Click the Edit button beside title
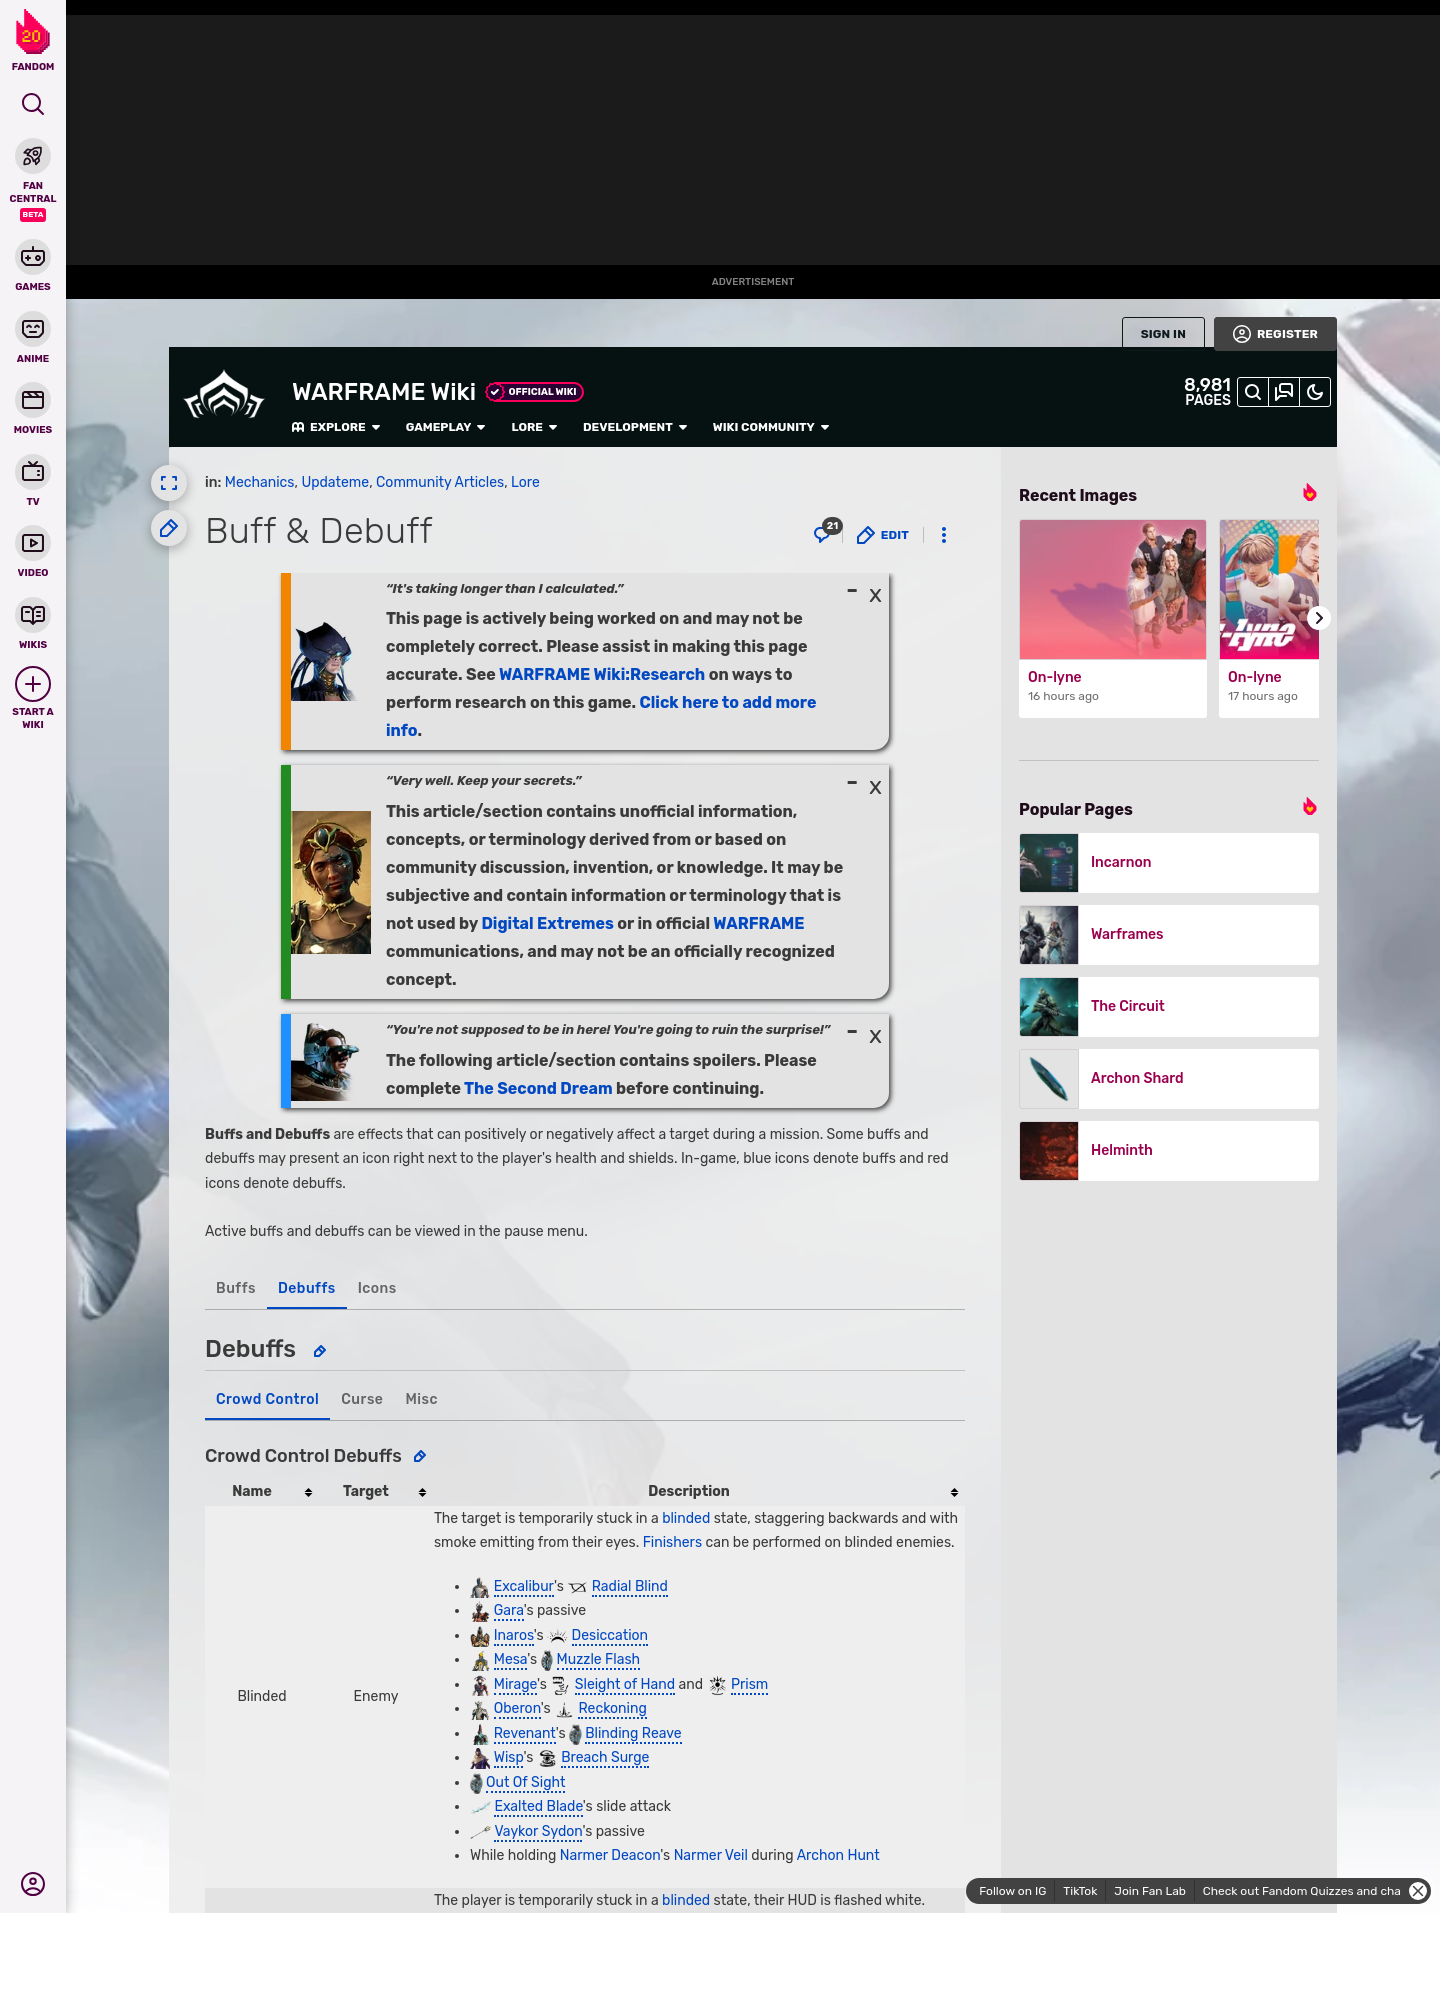Screen dimensions: 1440x2000 pos(883,535)
